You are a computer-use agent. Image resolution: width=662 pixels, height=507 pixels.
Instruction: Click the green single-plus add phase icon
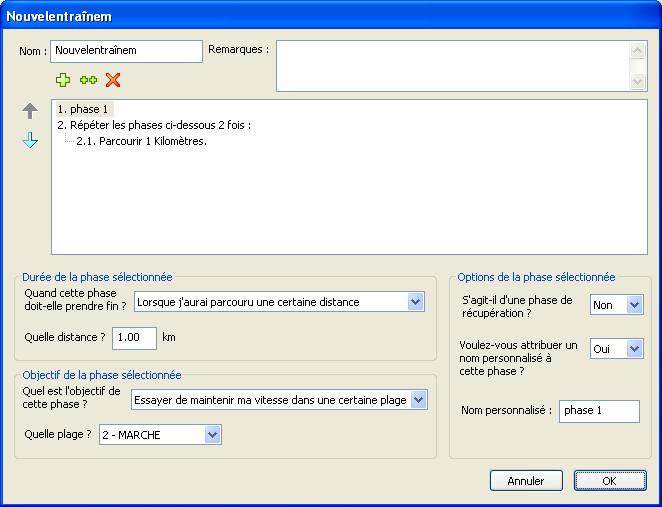point(63,80)
